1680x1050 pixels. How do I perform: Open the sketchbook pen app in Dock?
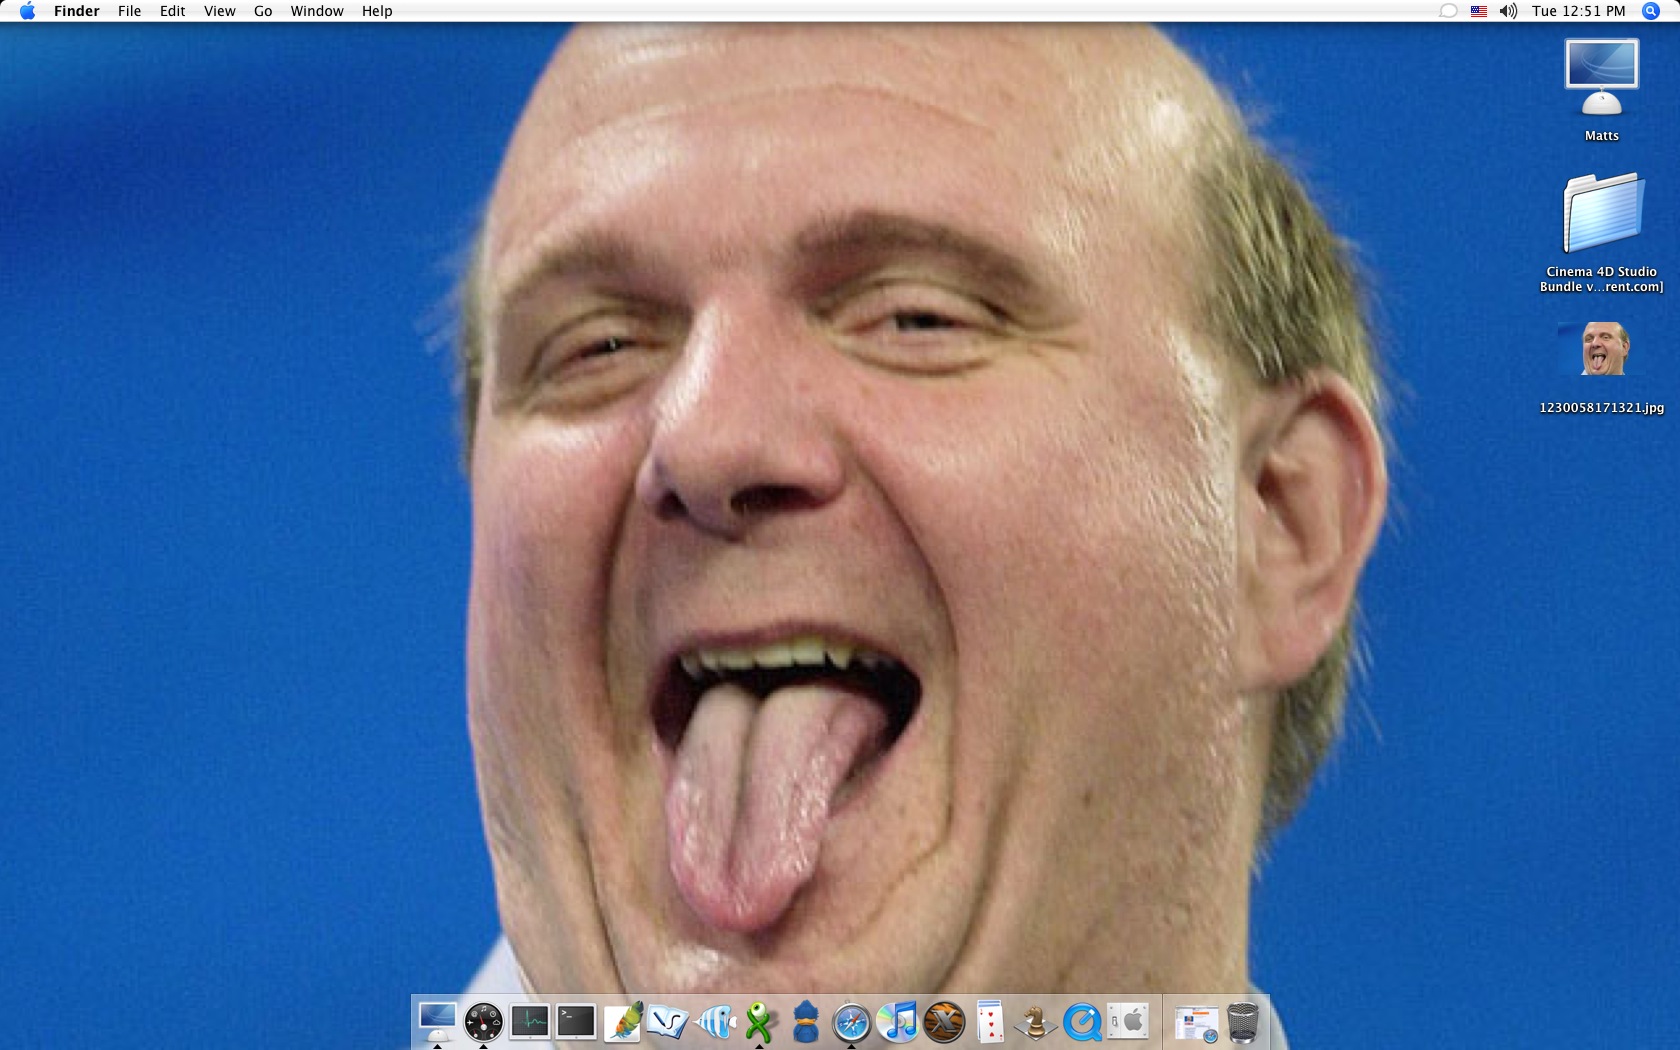668,1022
